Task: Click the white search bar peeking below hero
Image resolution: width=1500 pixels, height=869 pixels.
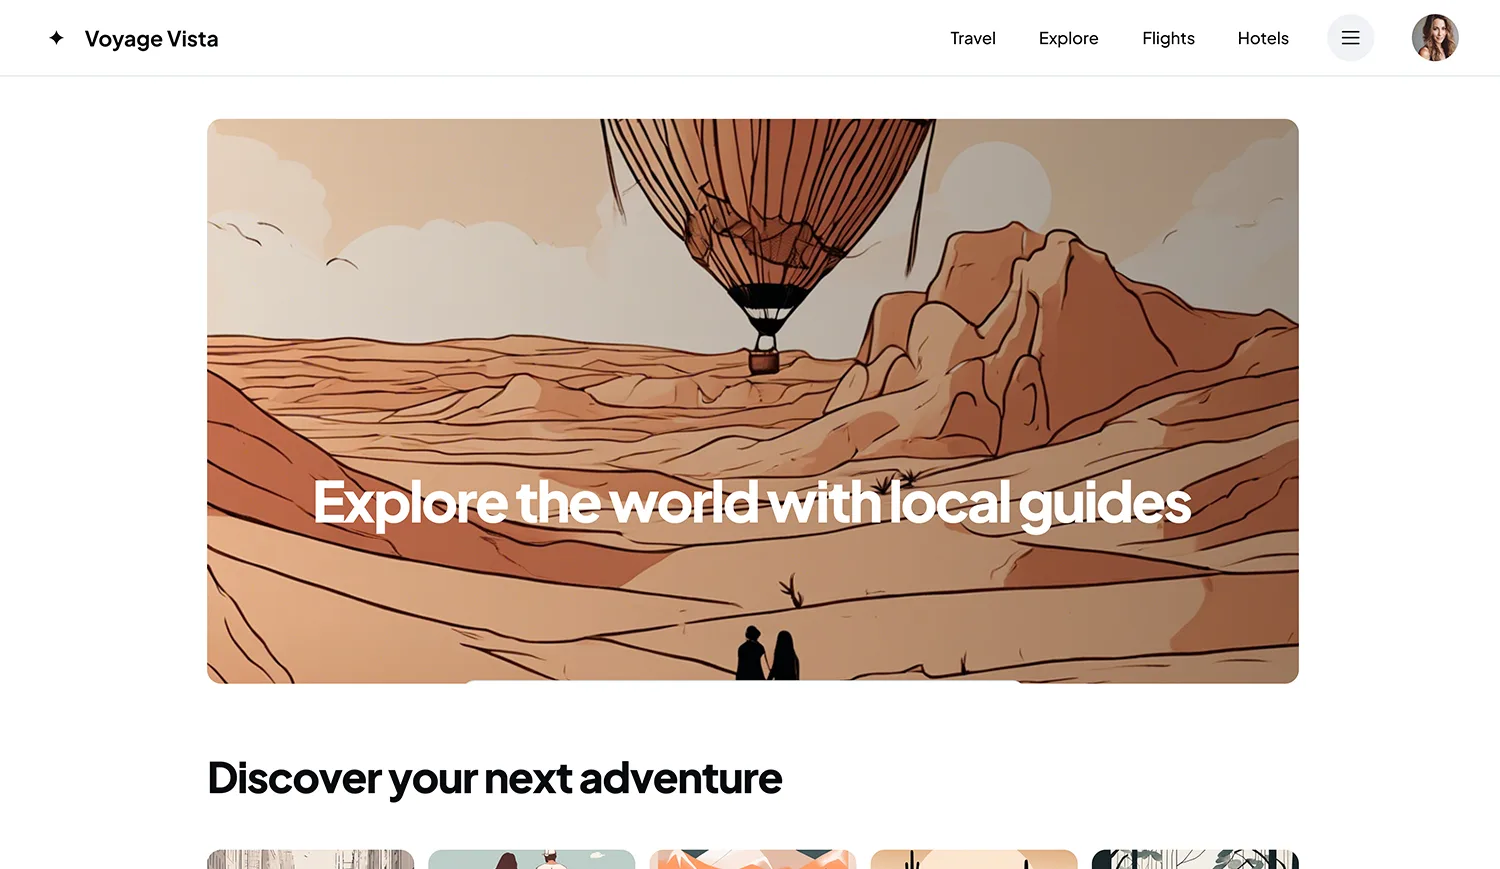Action: coord(745,682)
